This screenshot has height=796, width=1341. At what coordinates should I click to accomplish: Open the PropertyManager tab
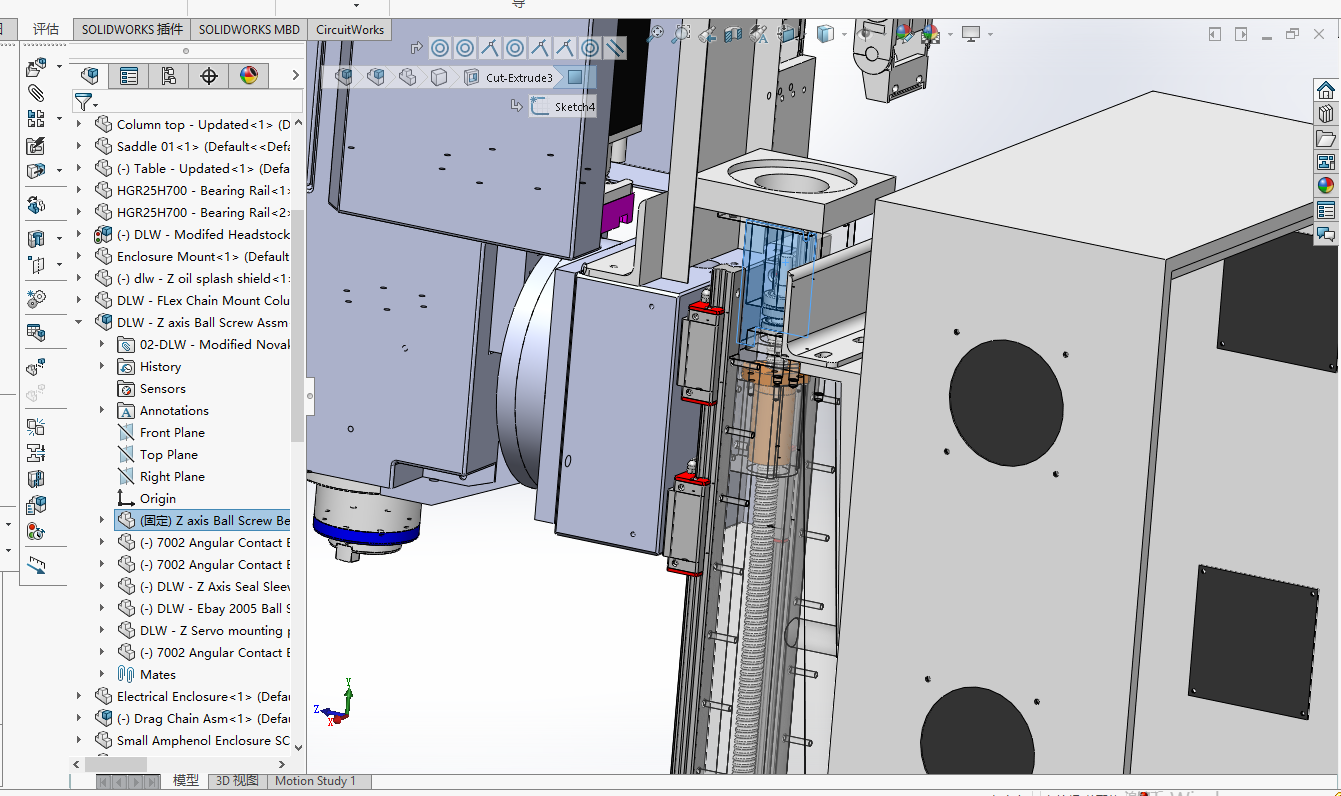(129, 75)
